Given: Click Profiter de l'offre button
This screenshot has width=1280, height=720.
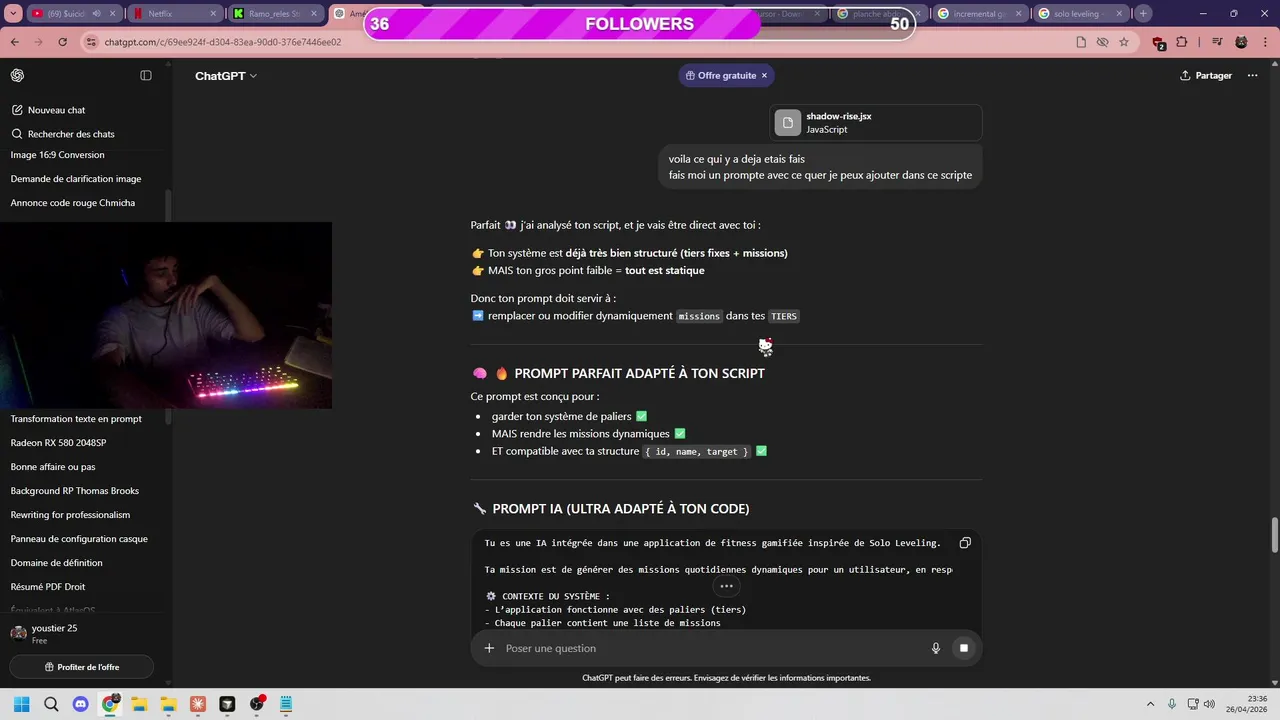Looking at the screenshot, I should (x=82, y=667).
